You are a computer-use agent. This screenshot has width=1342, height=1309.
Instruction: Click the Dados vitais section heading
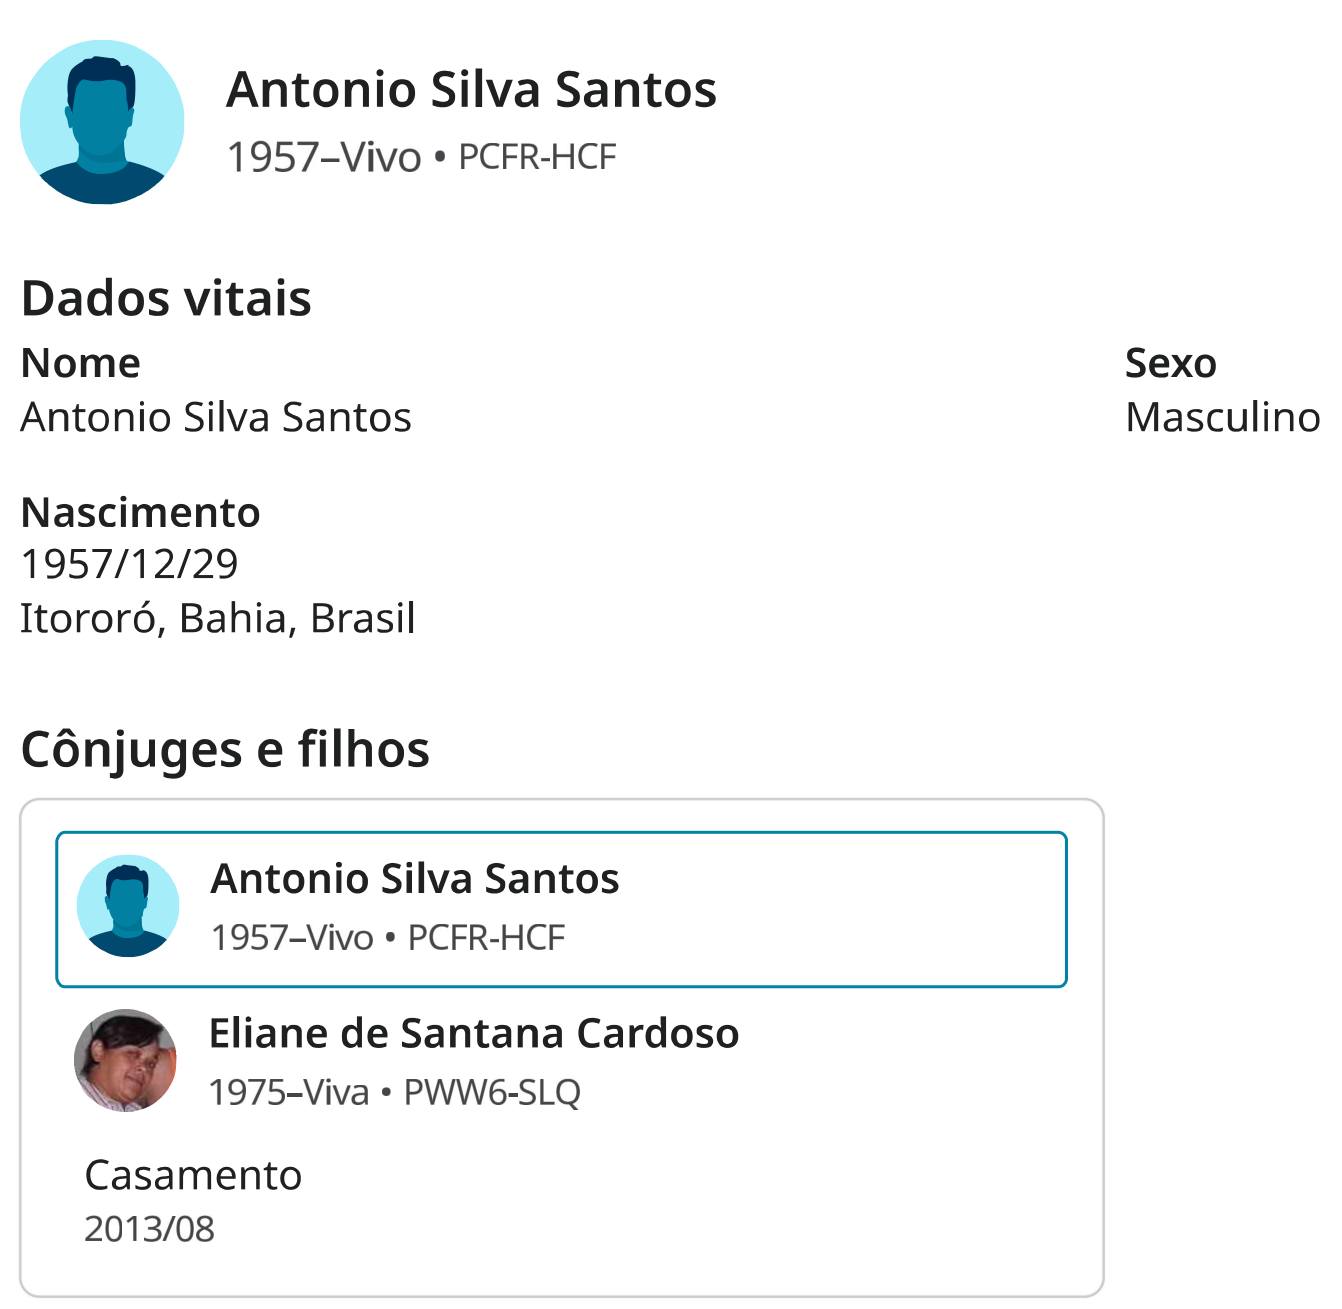(166, 298)
